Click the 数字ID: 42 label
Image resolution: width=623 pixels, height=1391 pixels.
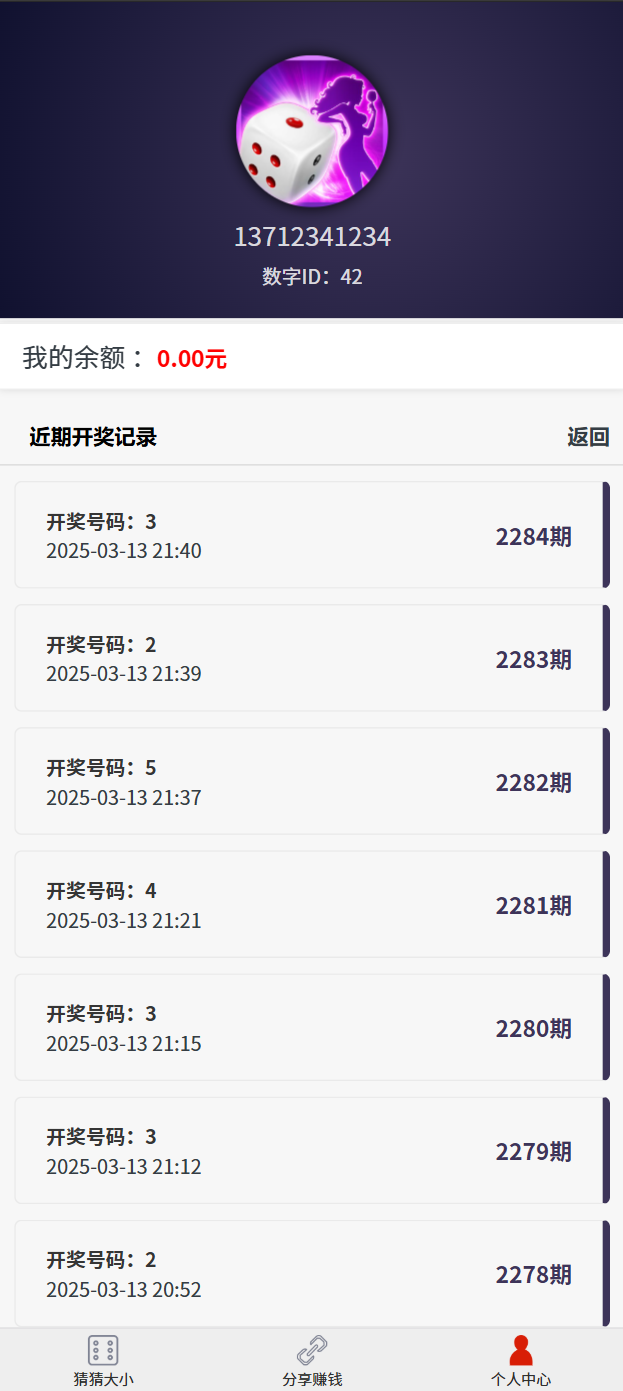(x=312, y=277)
